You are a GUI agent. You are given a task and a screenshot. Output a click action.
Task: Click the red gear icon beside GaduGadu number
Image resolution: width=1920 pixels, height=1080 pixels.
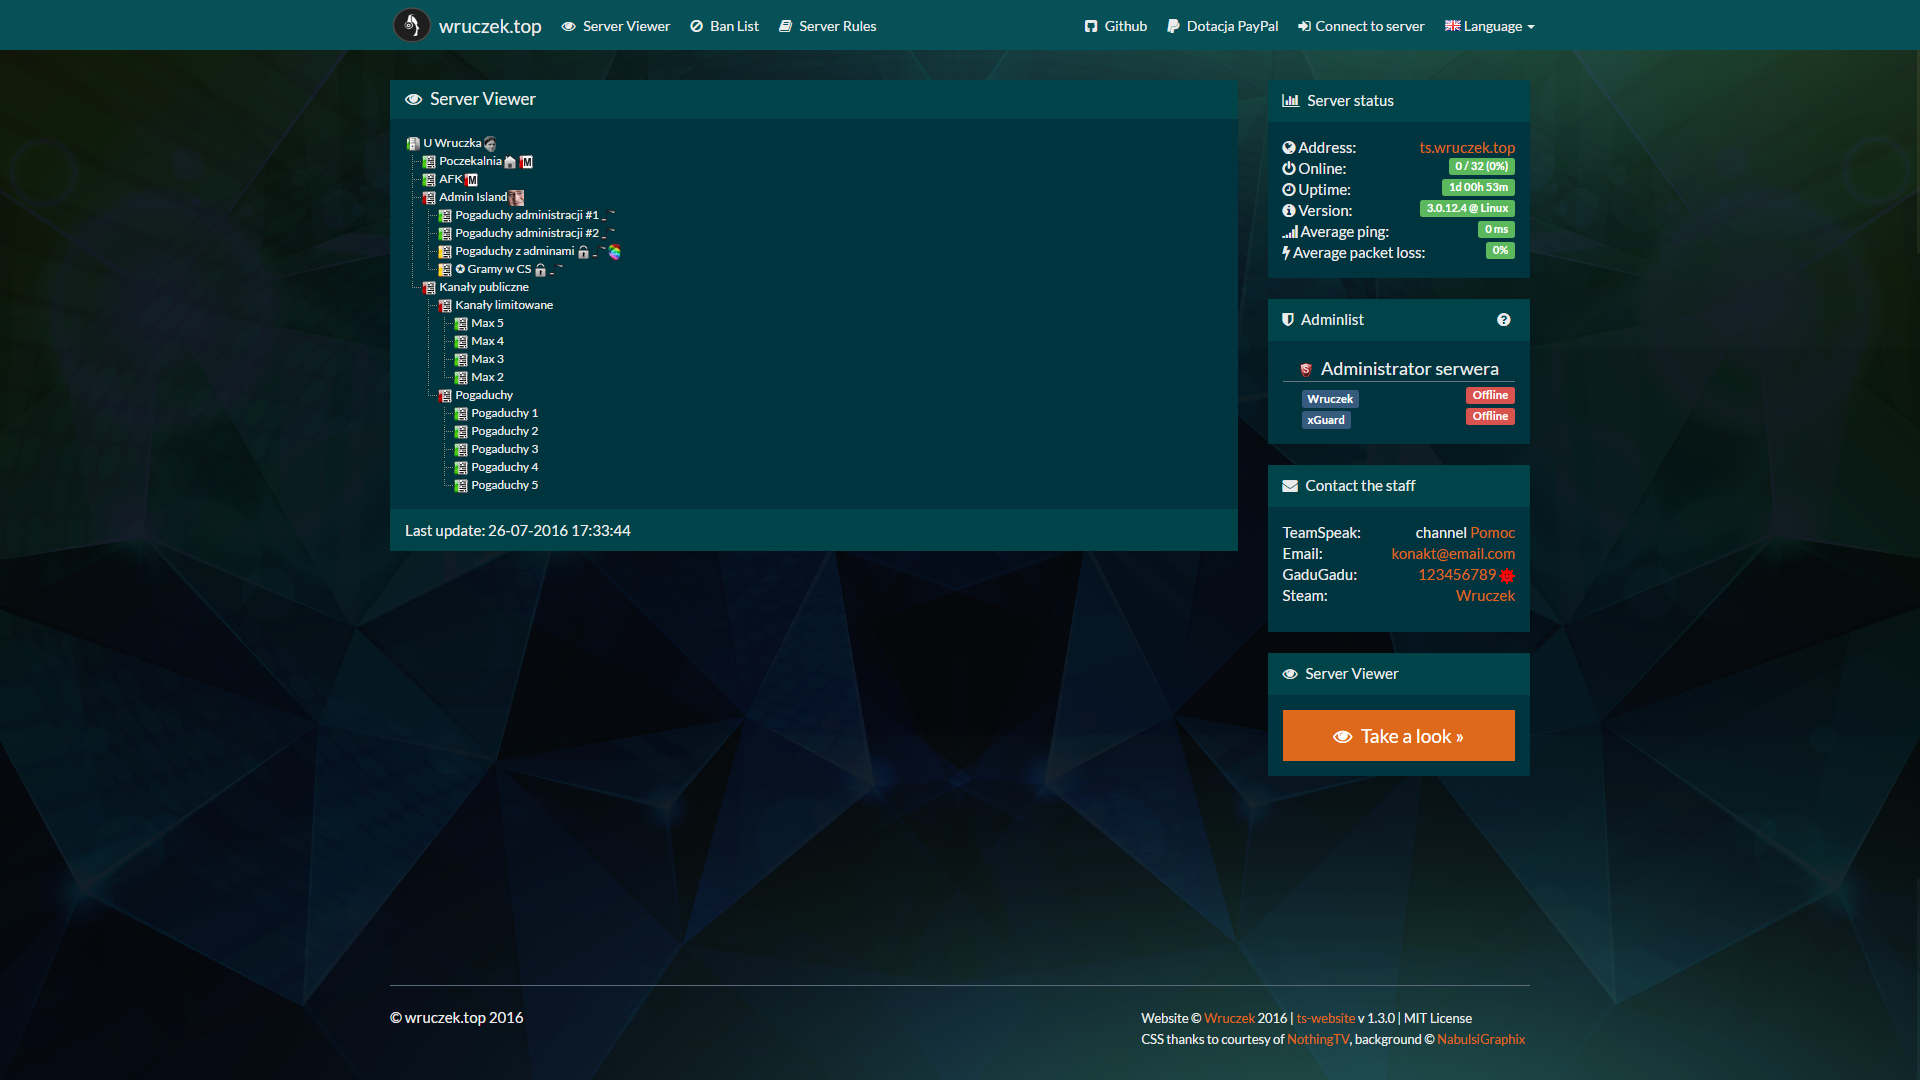click(x=1507, y=575)
